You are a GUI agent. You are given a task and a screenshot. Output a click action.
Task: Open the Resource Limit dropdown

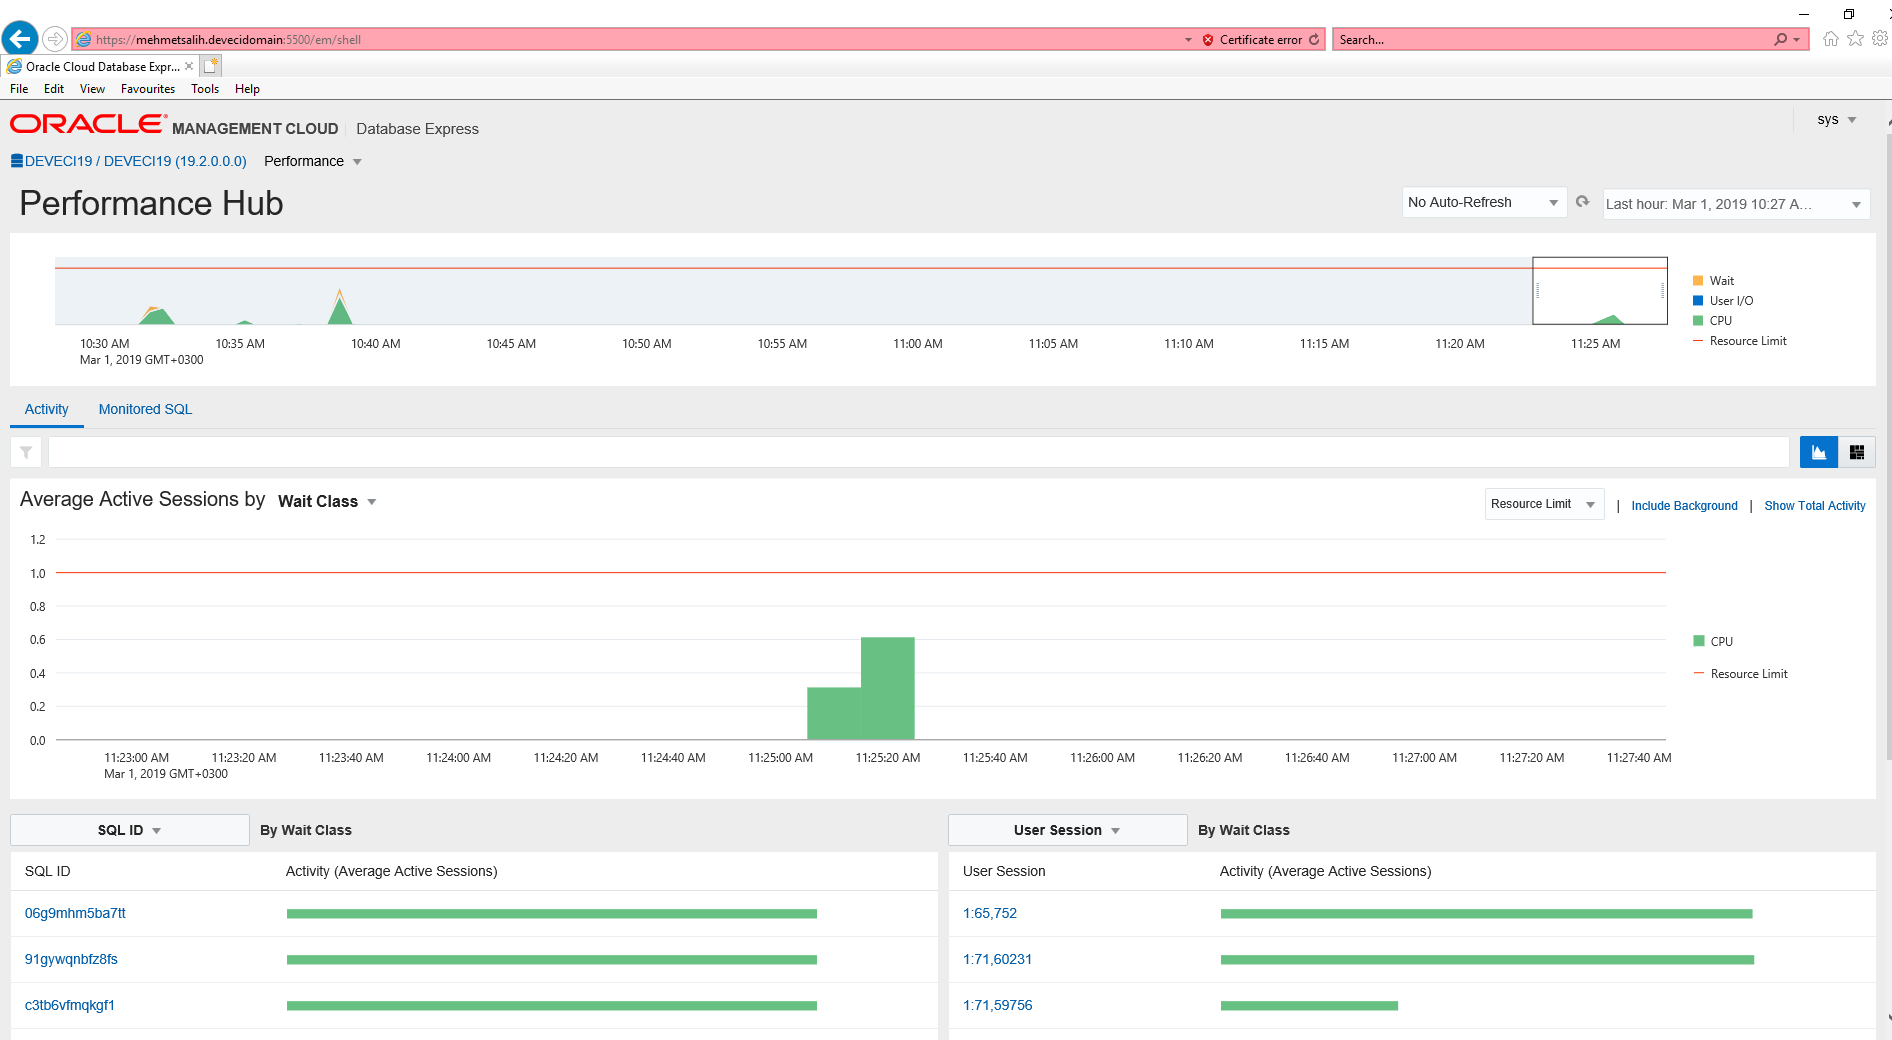pyautogui.click(x=1543, y=504)
